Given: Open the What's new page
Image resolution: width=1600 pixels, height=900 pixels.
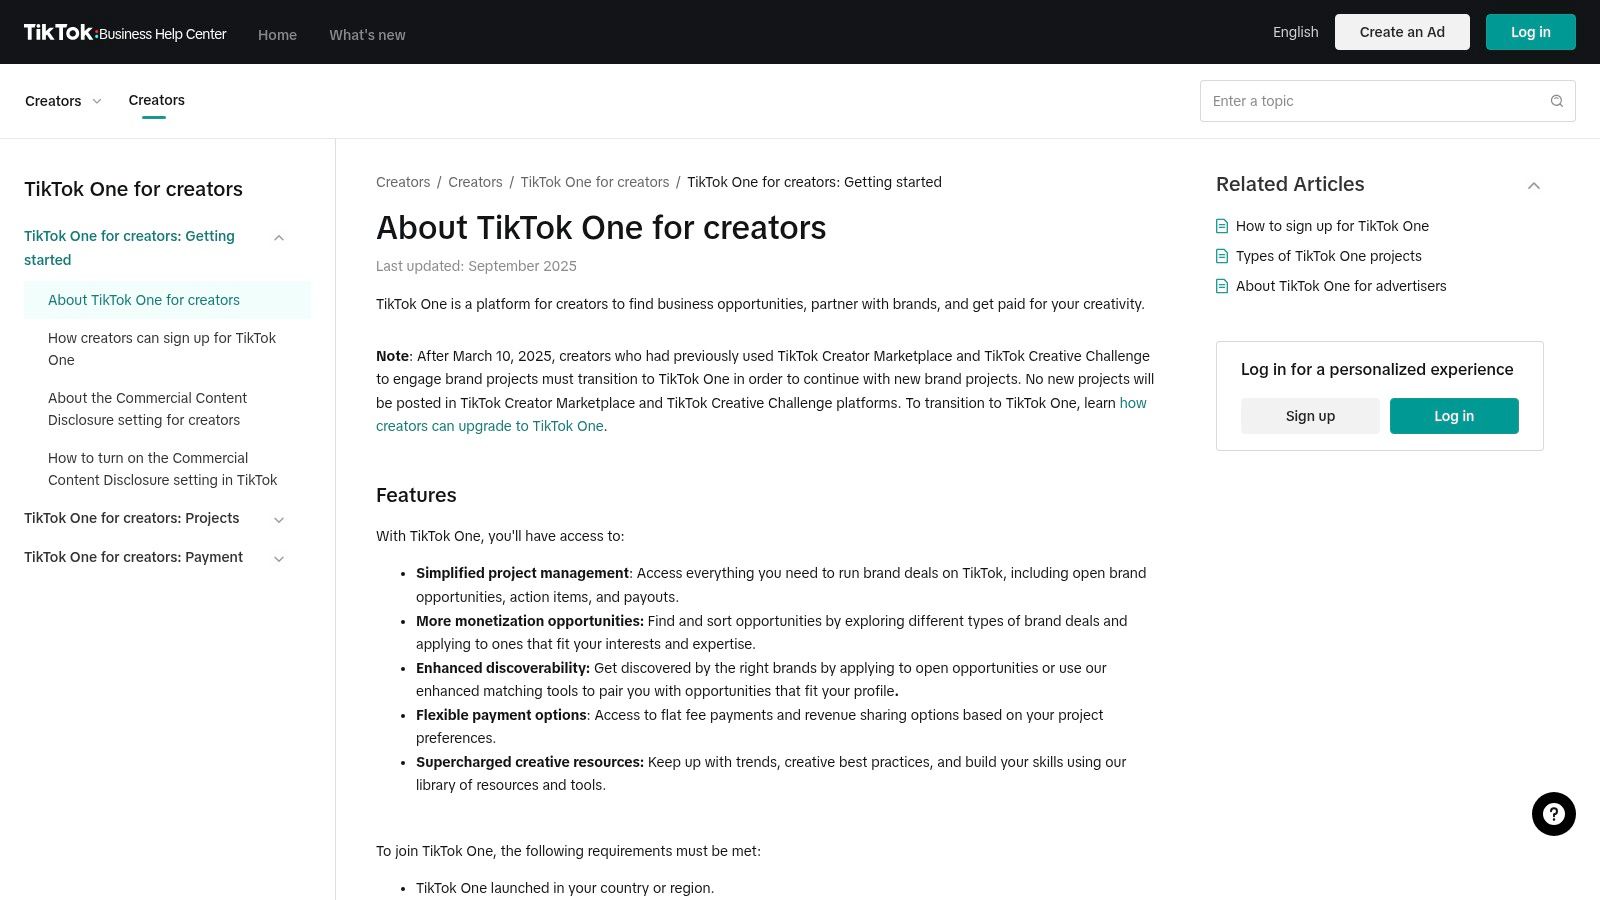Looking at the screenshot, I should click(367, 35).
